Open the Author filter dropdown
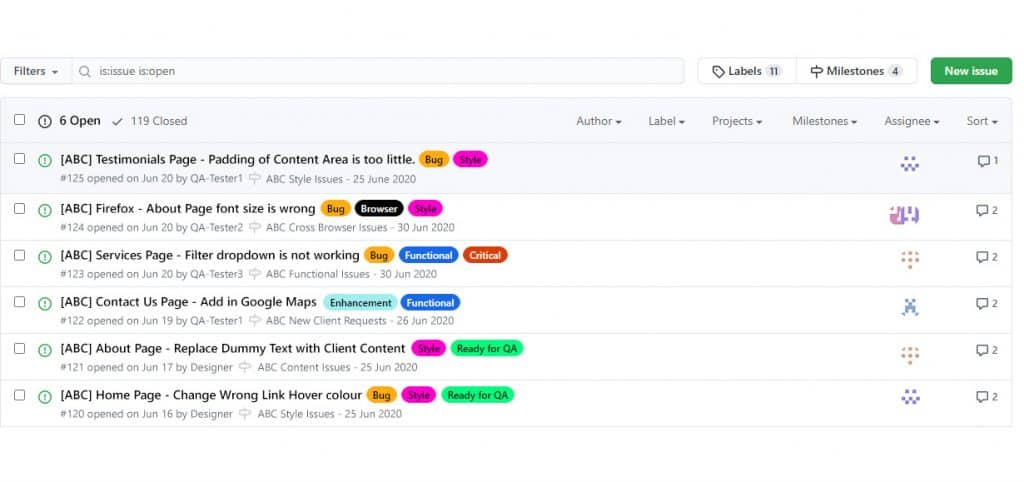Viewport: 1024px width, 482px height. click(598, 121)
